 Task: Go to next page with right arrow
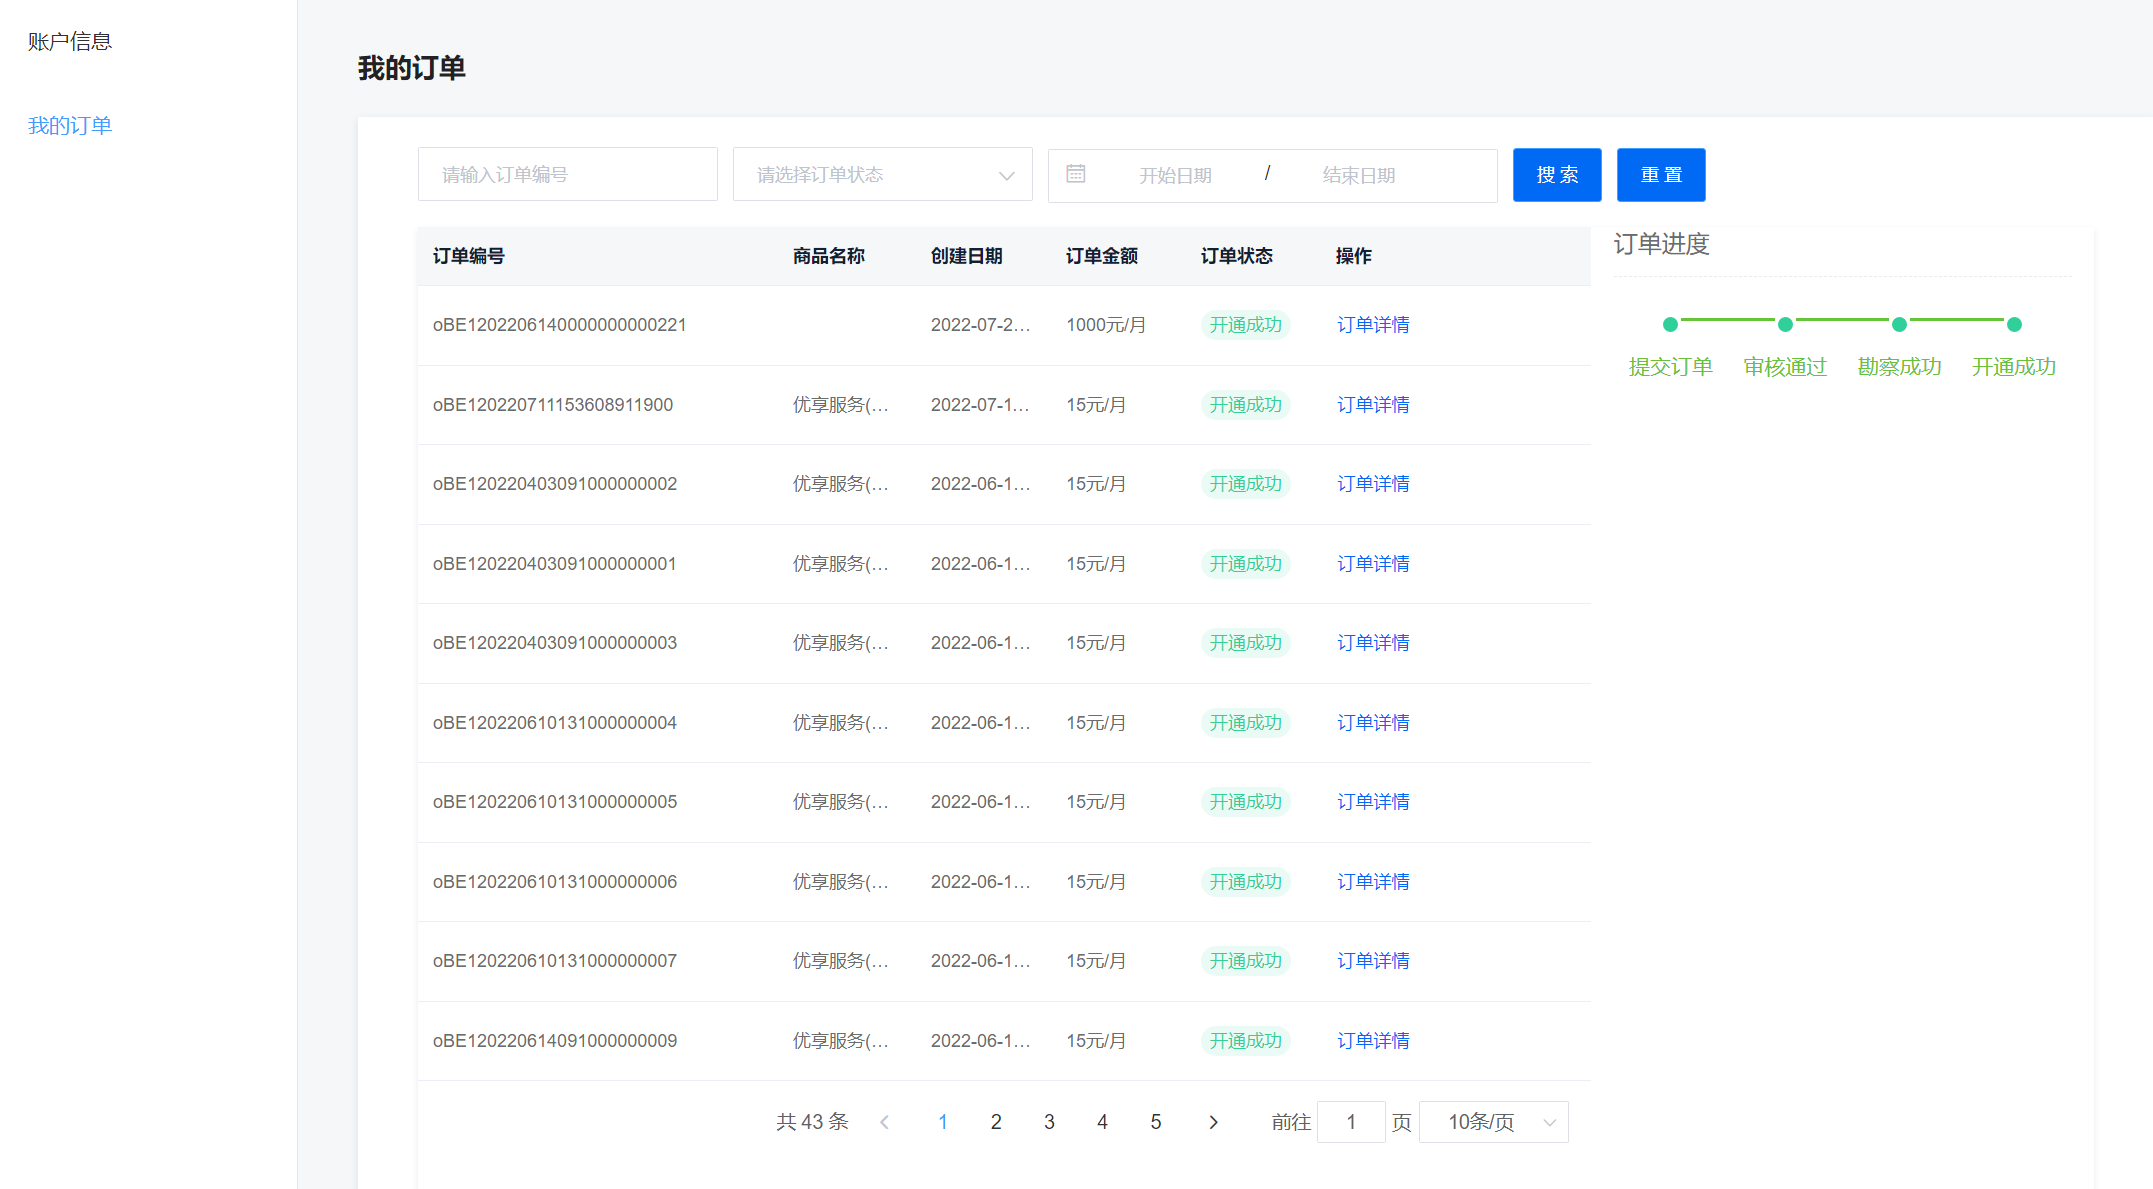coord(1213,1122)
